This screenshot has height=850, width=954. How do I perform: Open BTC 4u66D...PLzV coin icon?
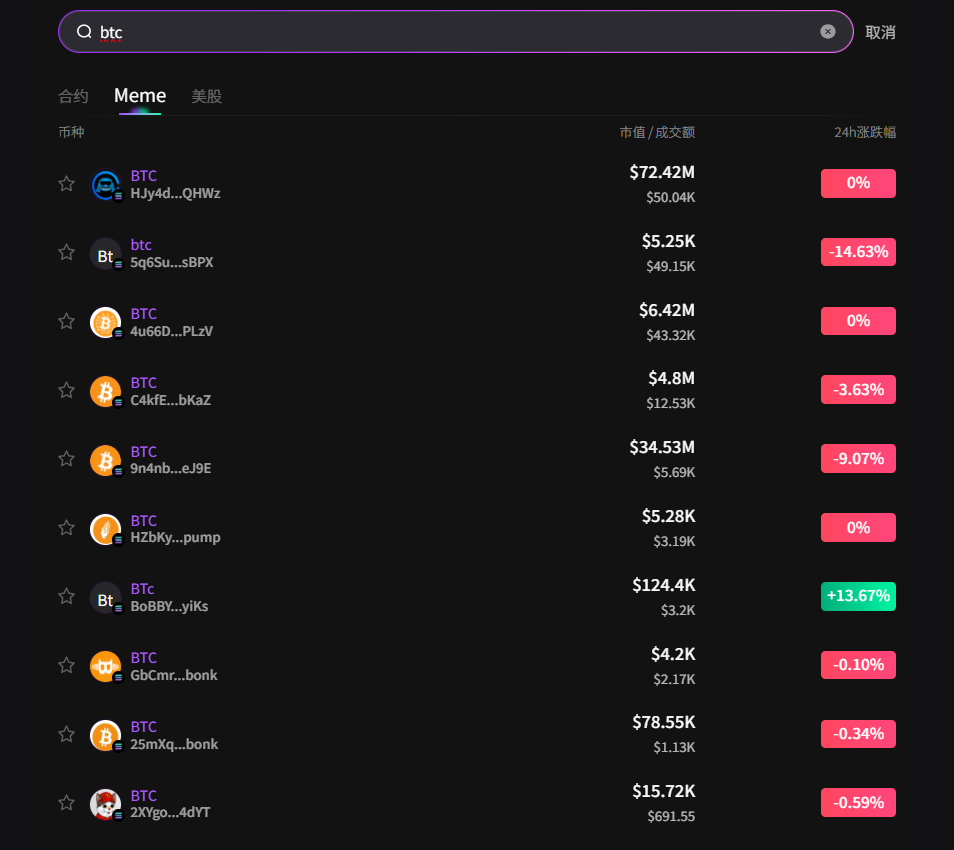pyautogui.click(x=106, y=322)
